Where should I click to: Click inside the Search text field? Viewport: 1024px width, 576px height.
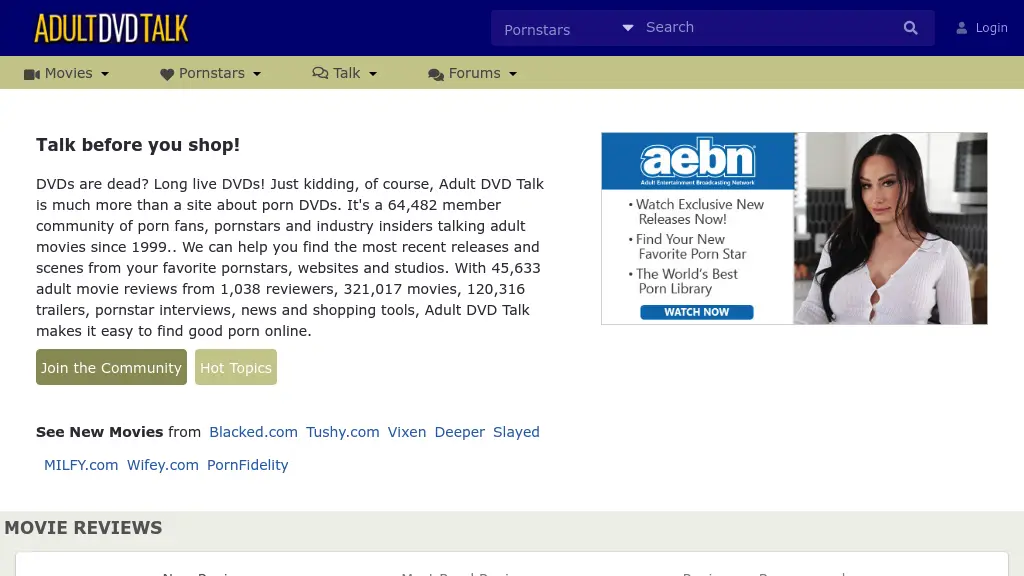point(765,28)
